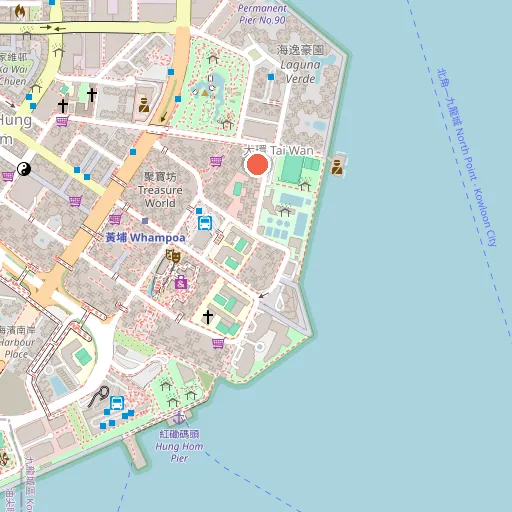The width and height of the screenshot is (512, 512).
Task: Click the bus station icon near Treasure World
Action: click(x=205, y=223)
